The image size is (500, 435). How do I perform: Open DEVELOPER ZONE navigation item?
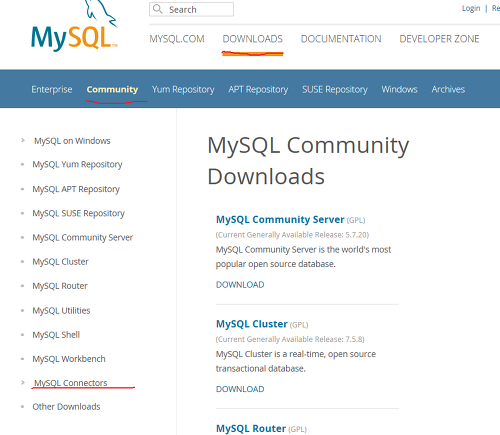439,39
